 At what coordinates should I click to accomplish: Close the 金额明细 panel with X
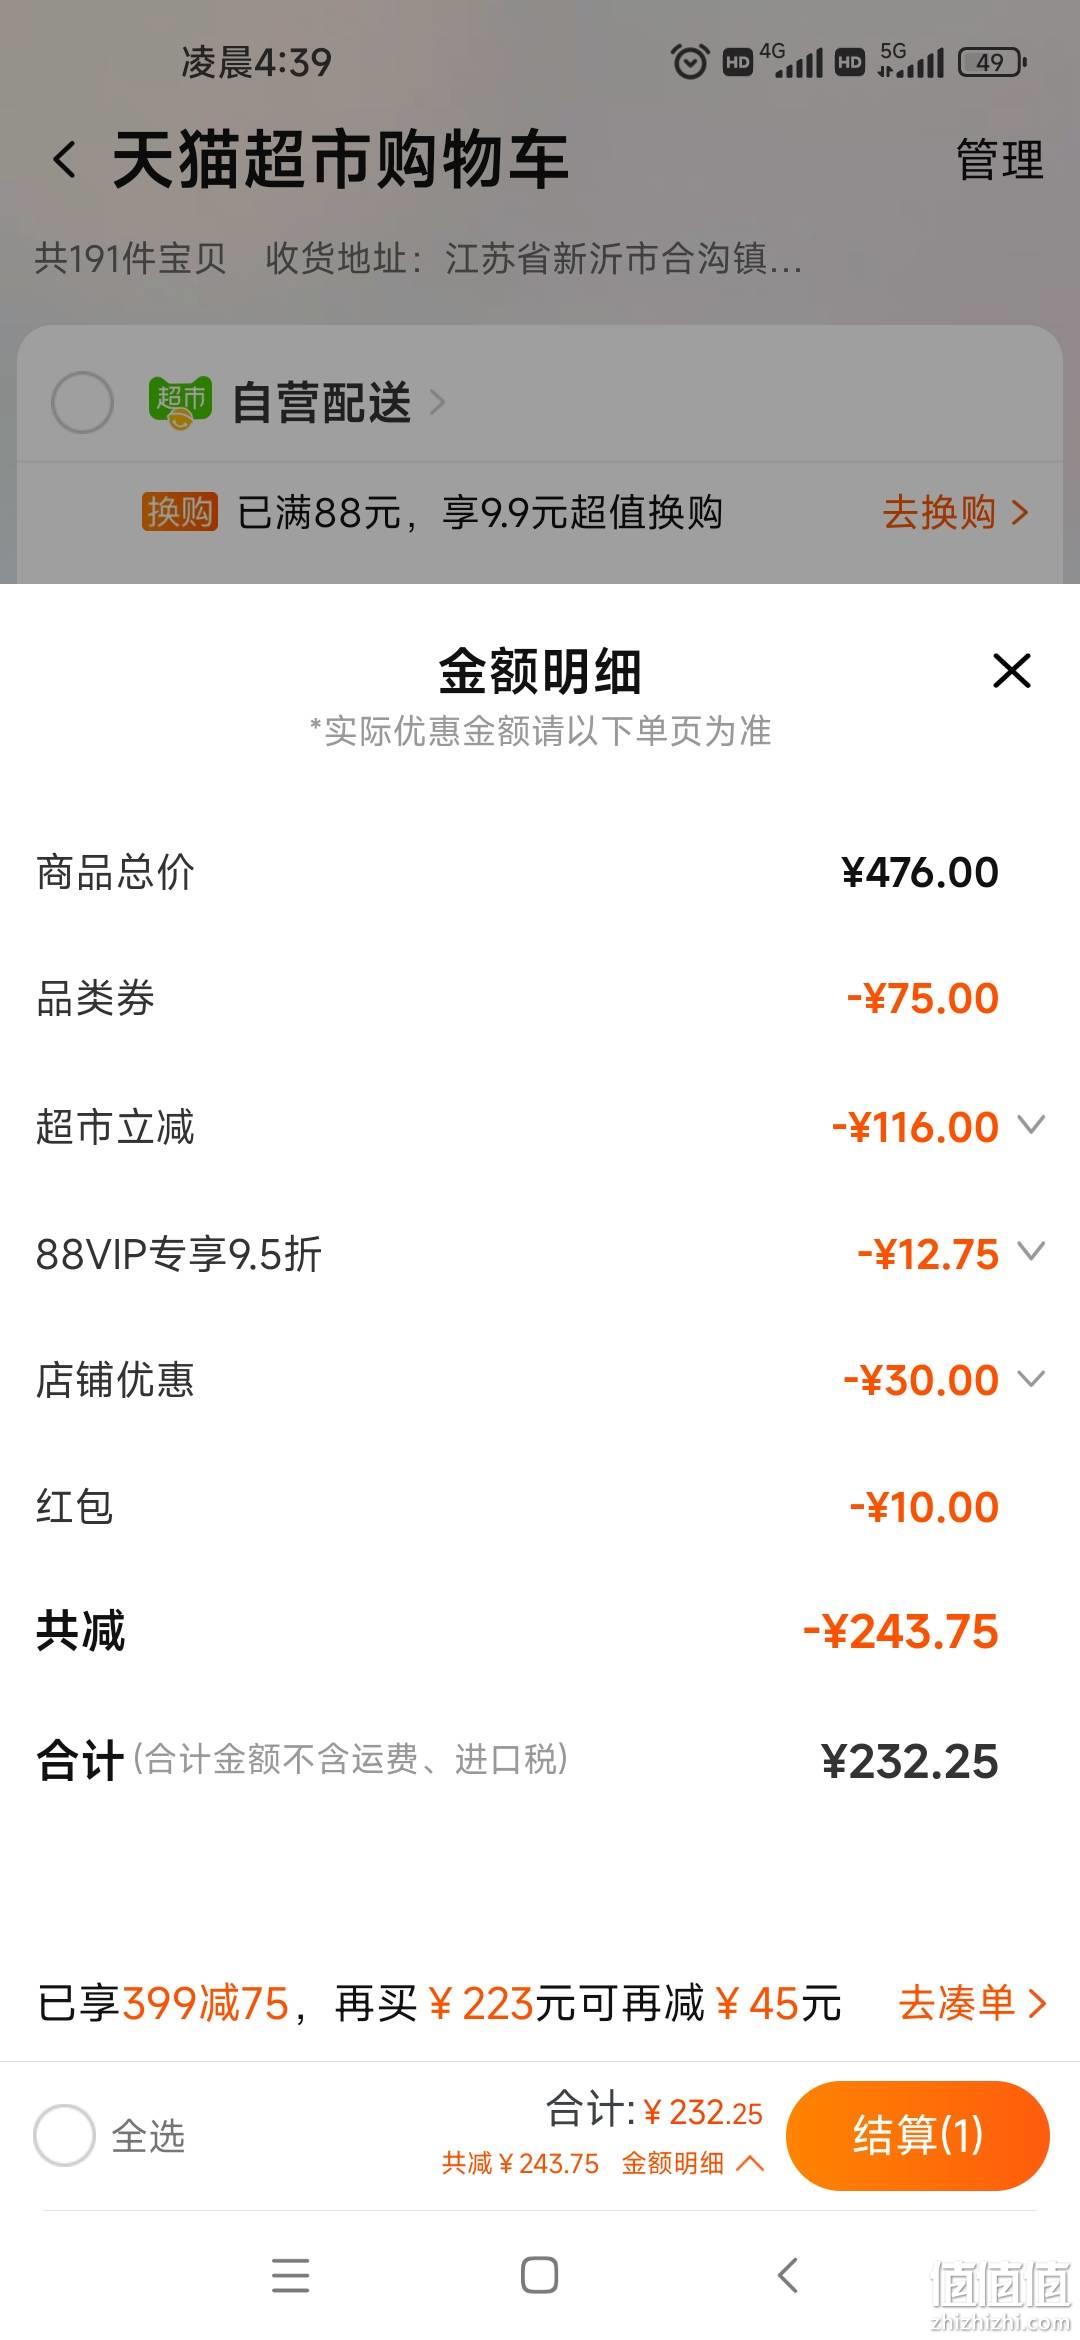pos(1011,670)
